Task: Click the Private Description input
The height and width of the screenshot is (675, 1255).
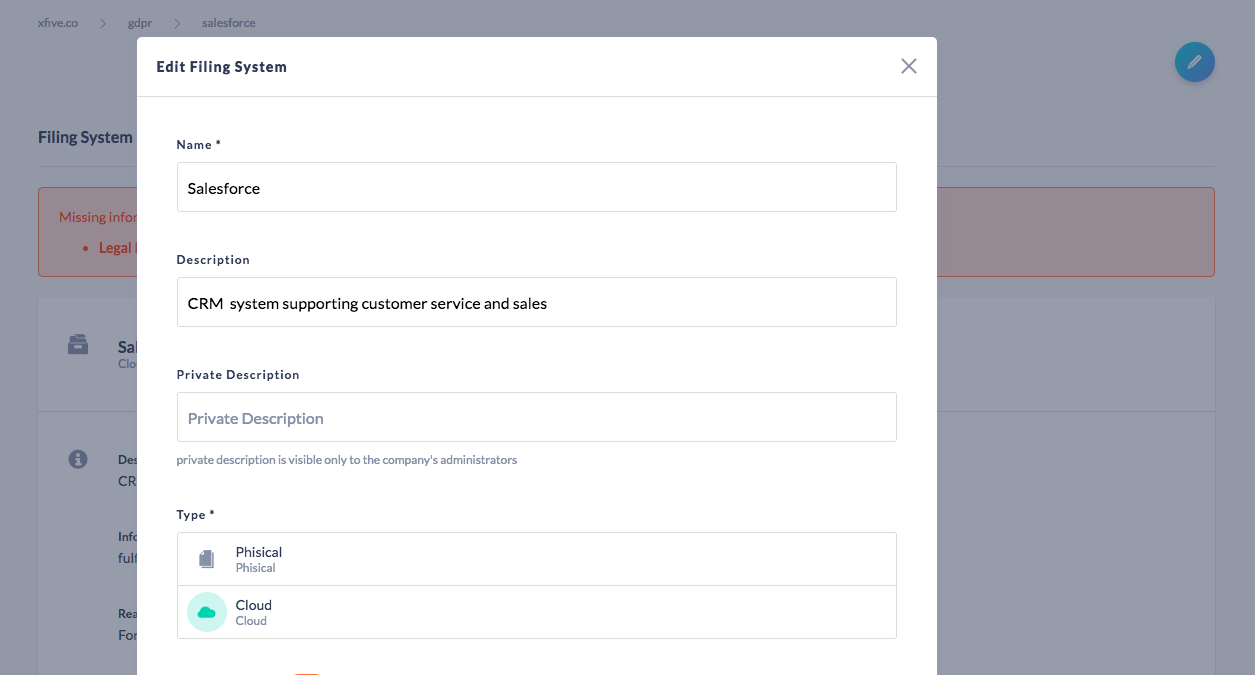Action: [536, 417]
